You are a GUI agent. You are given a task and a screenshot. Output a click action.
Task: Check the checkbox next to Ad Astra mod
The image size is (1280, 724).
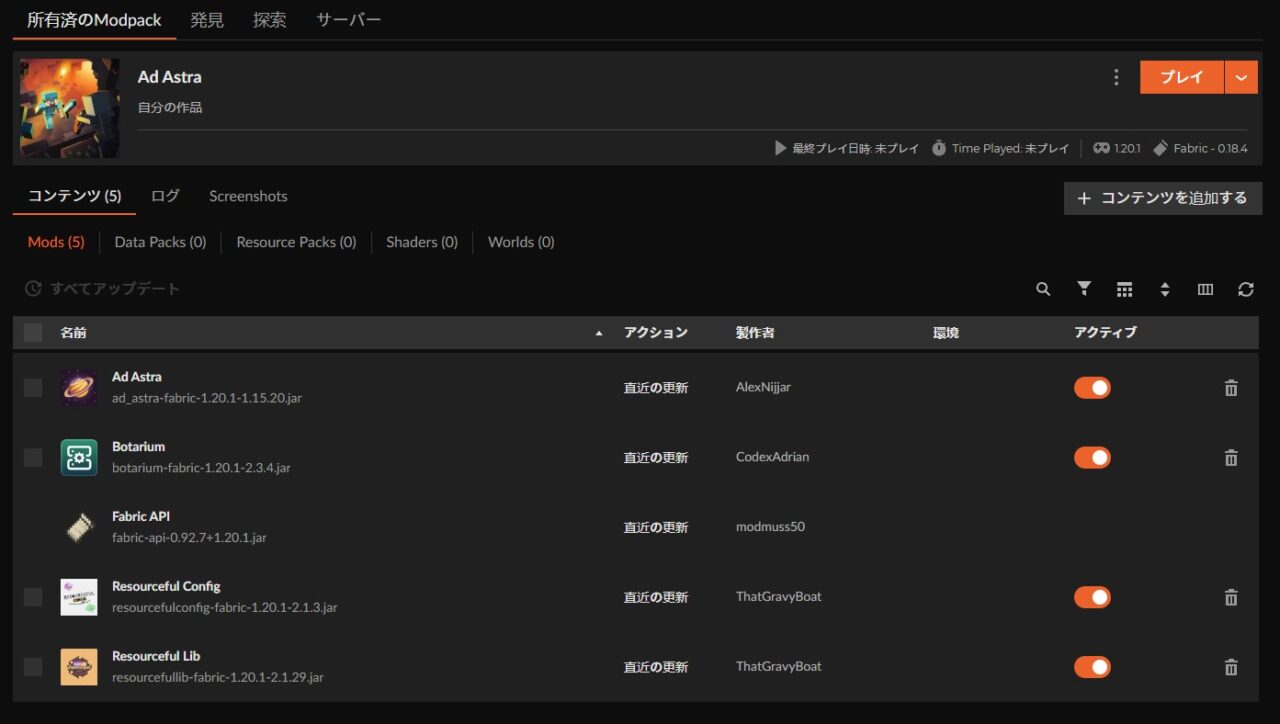coord(32,387)
